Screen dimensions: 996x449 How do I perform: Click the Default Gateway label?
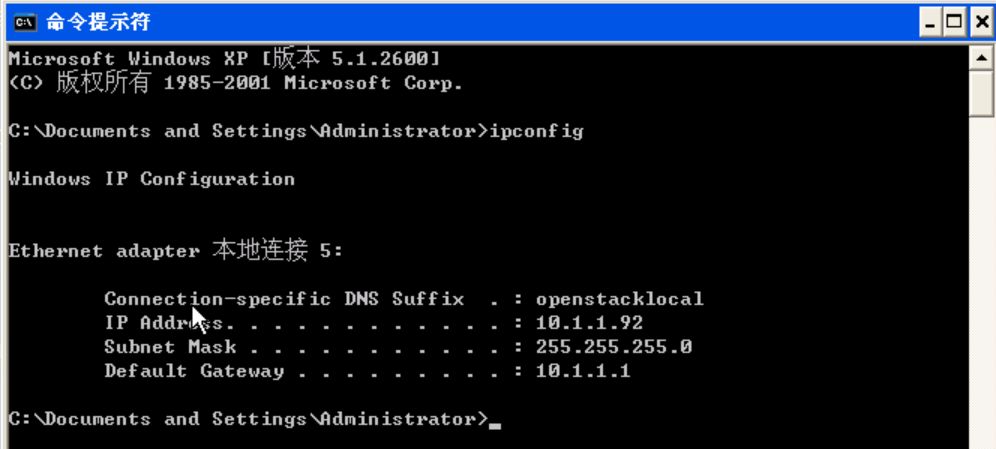tap(194, 371)
